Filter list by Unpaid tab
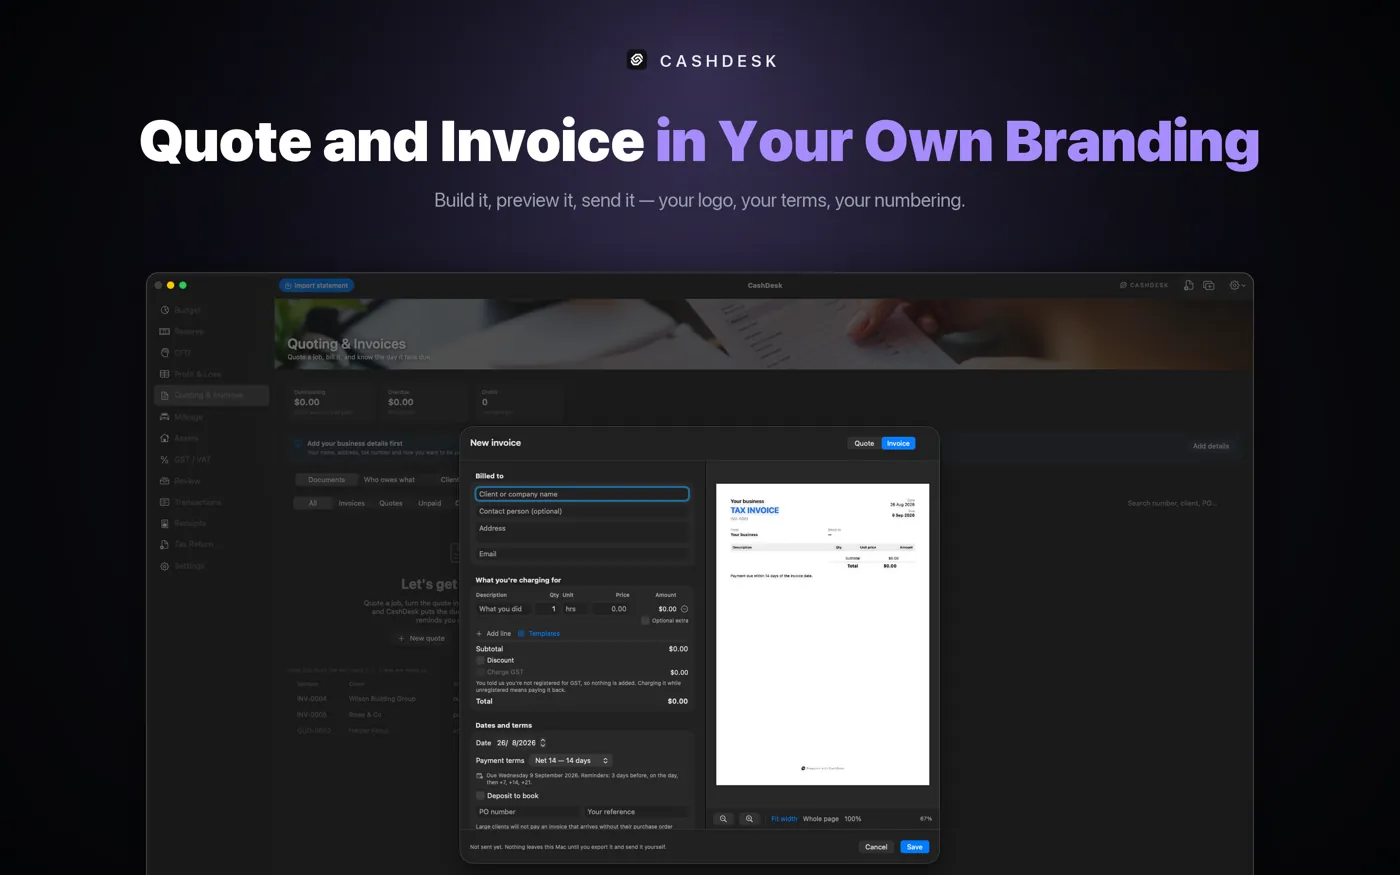This screenshot has width=1400, height=875. point(430,503)
